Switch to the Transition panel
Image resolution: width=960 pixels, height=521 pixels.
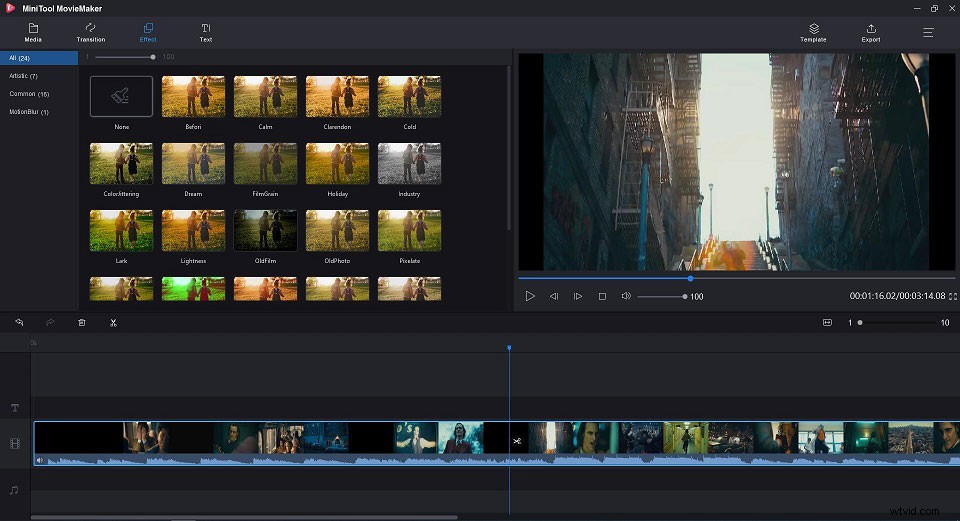(x=91, y=32)
